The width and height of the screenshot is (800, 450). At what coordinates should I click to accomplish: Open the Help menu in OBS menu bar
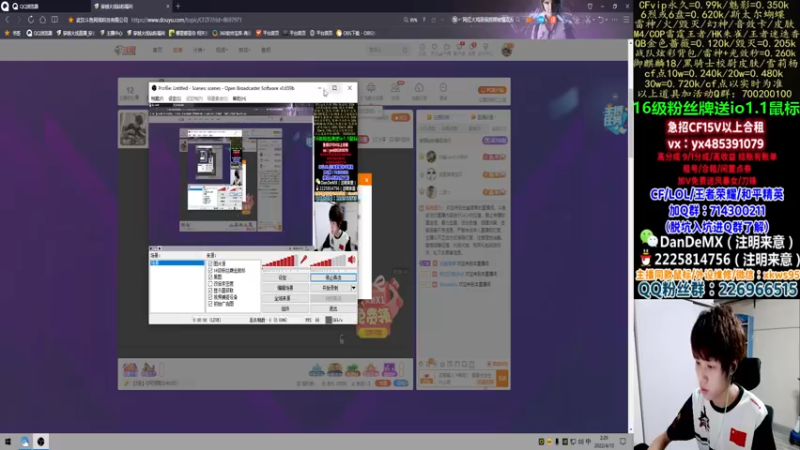click(239, 98)
